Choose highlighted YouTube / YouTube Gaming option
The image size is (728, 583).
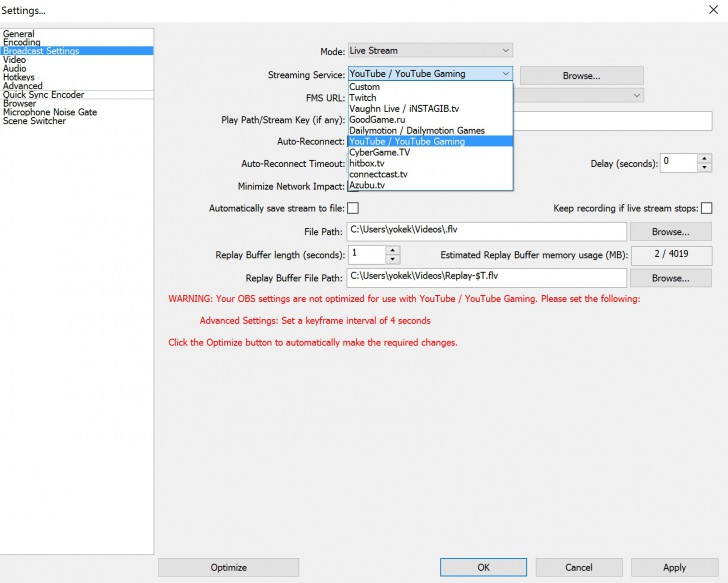pyautogui.click(x=430, y=141)
